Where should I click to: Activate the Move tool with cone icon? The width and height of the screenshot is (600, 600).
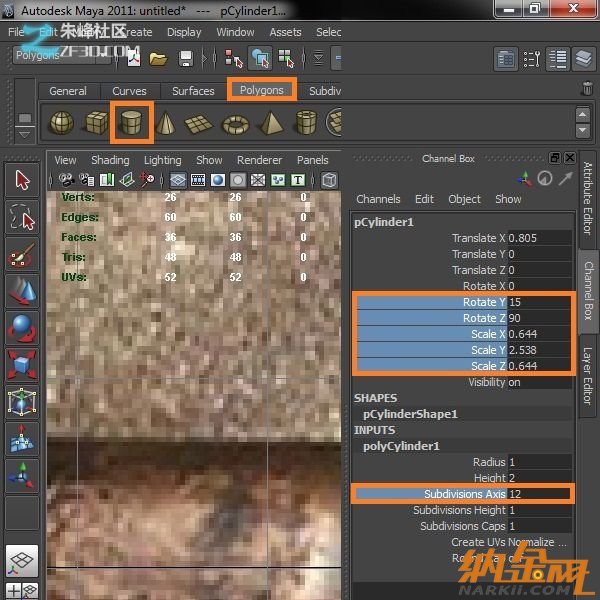tap(22, 291)
